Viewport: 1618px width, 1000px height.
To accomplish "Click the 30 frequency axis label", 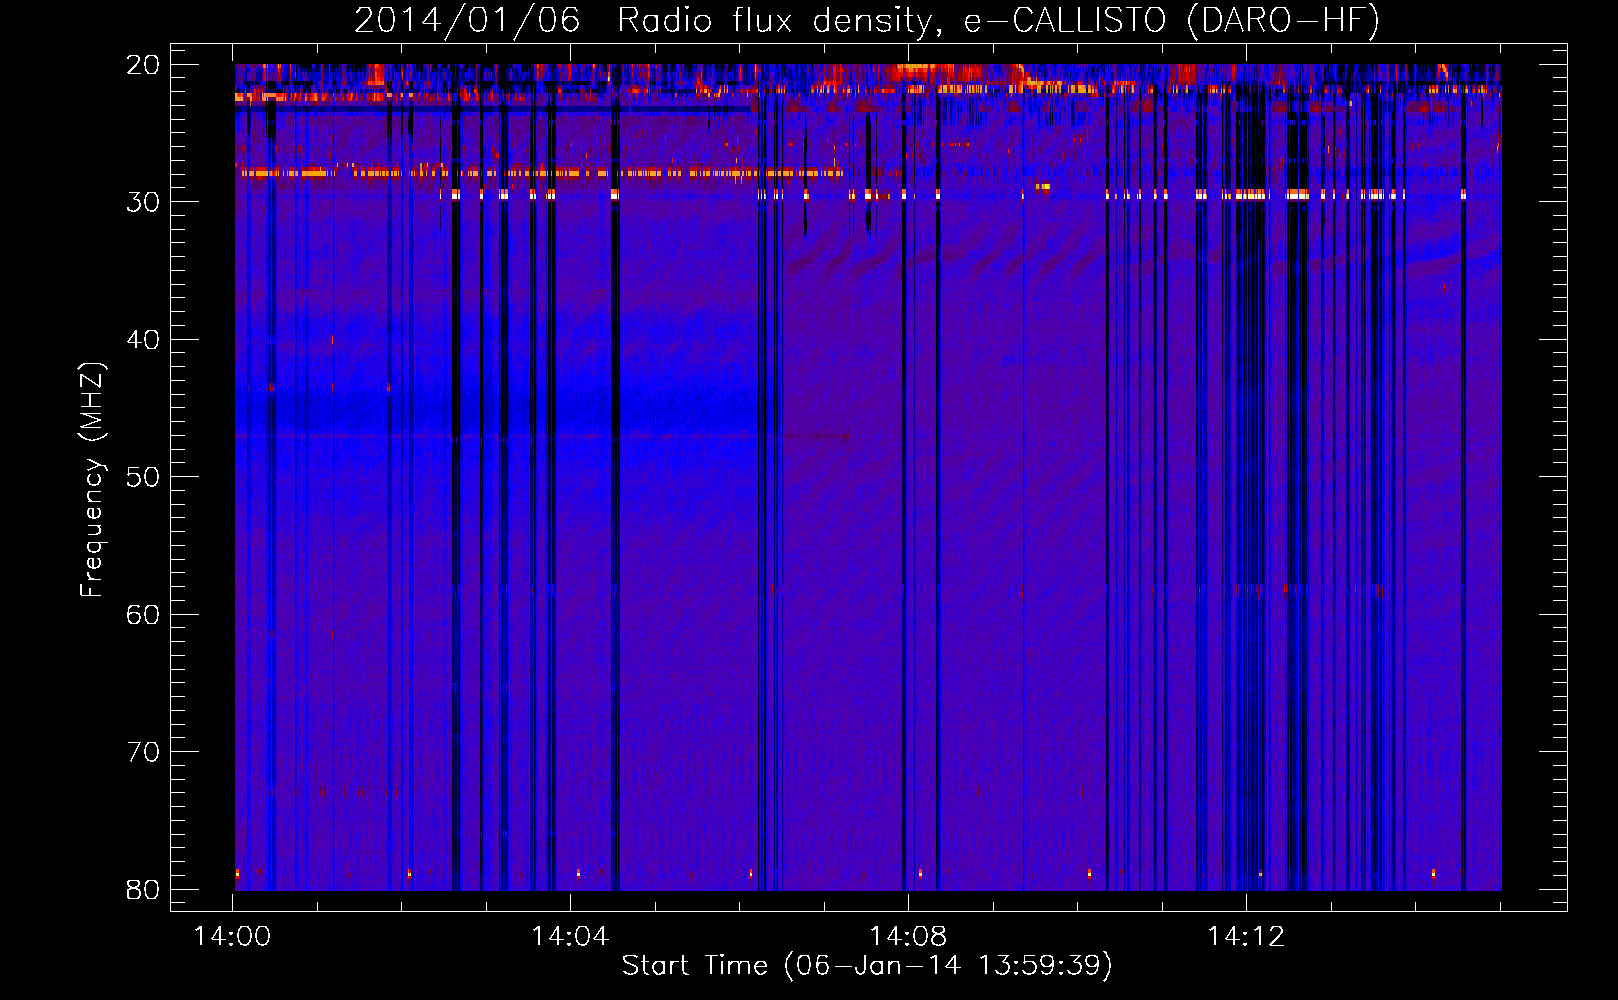I will [x=143, y=202].
